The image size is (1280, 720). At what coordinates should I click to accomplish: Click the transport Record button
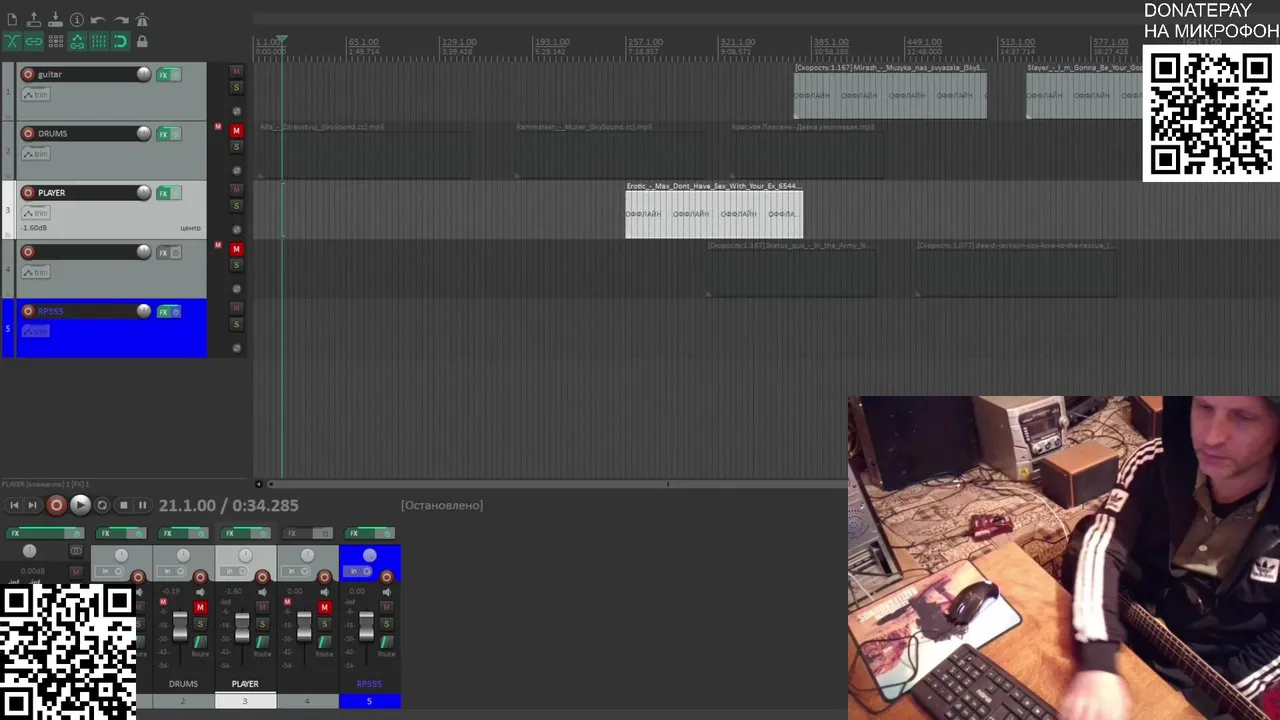click(x=56, y=505)
